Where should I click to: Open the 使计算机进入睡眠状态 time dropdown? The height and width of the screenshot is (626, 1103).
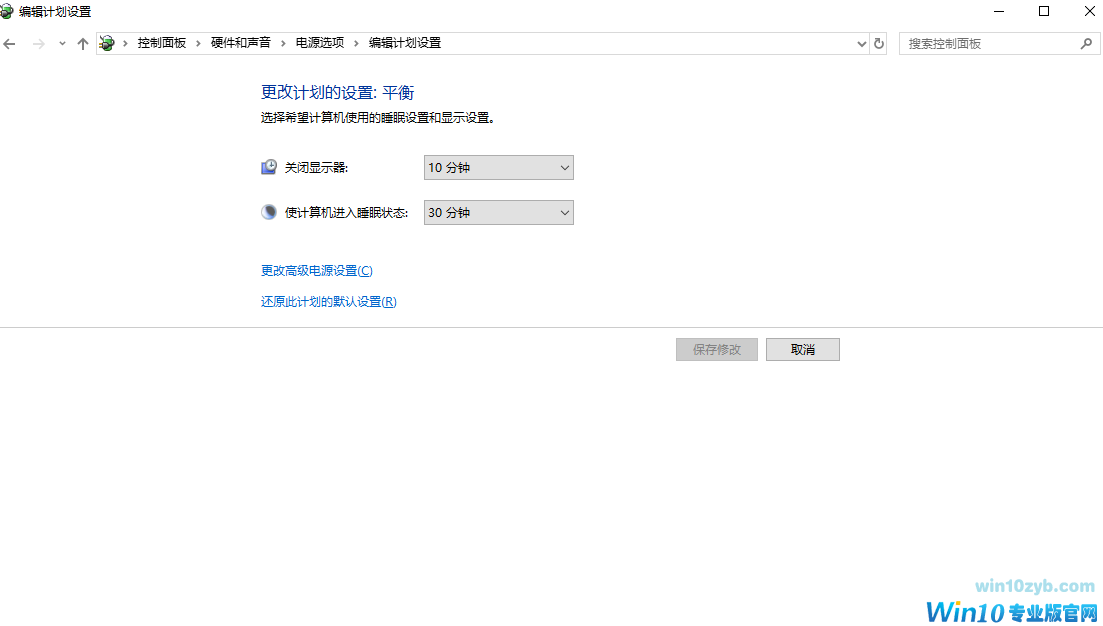pyautogui.click(x=498, y=212)
